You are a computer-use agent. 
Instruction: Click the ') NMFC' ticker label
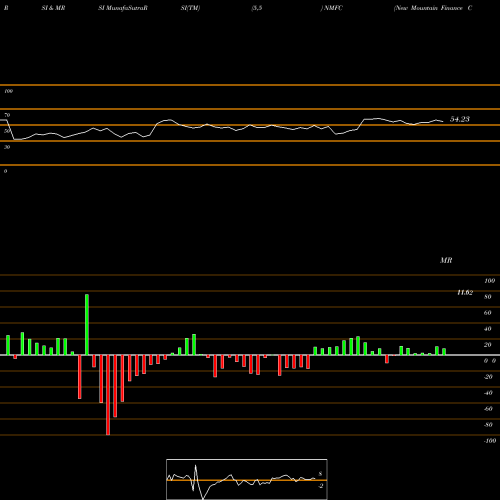331,8
